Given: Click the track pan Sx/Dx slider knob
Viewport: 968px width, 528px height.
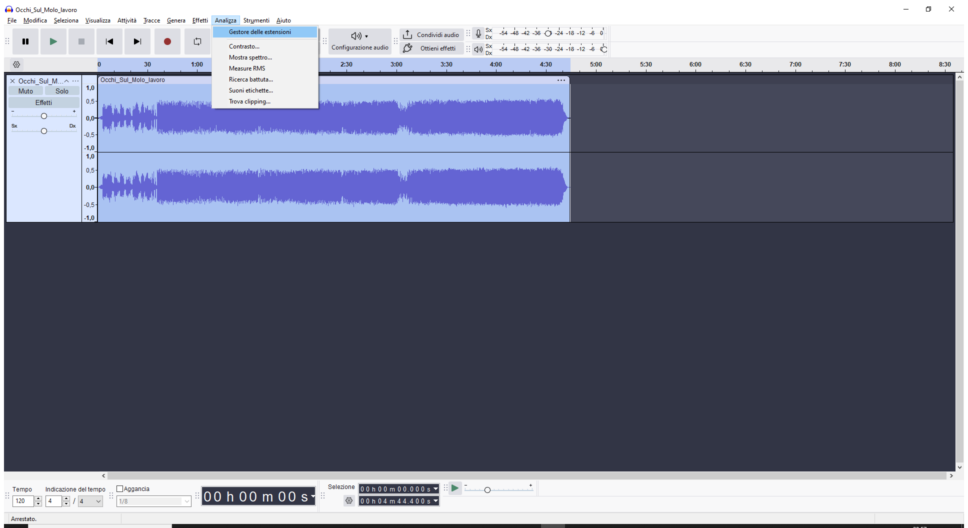Looking at the screenshot, I should (44, 131).
